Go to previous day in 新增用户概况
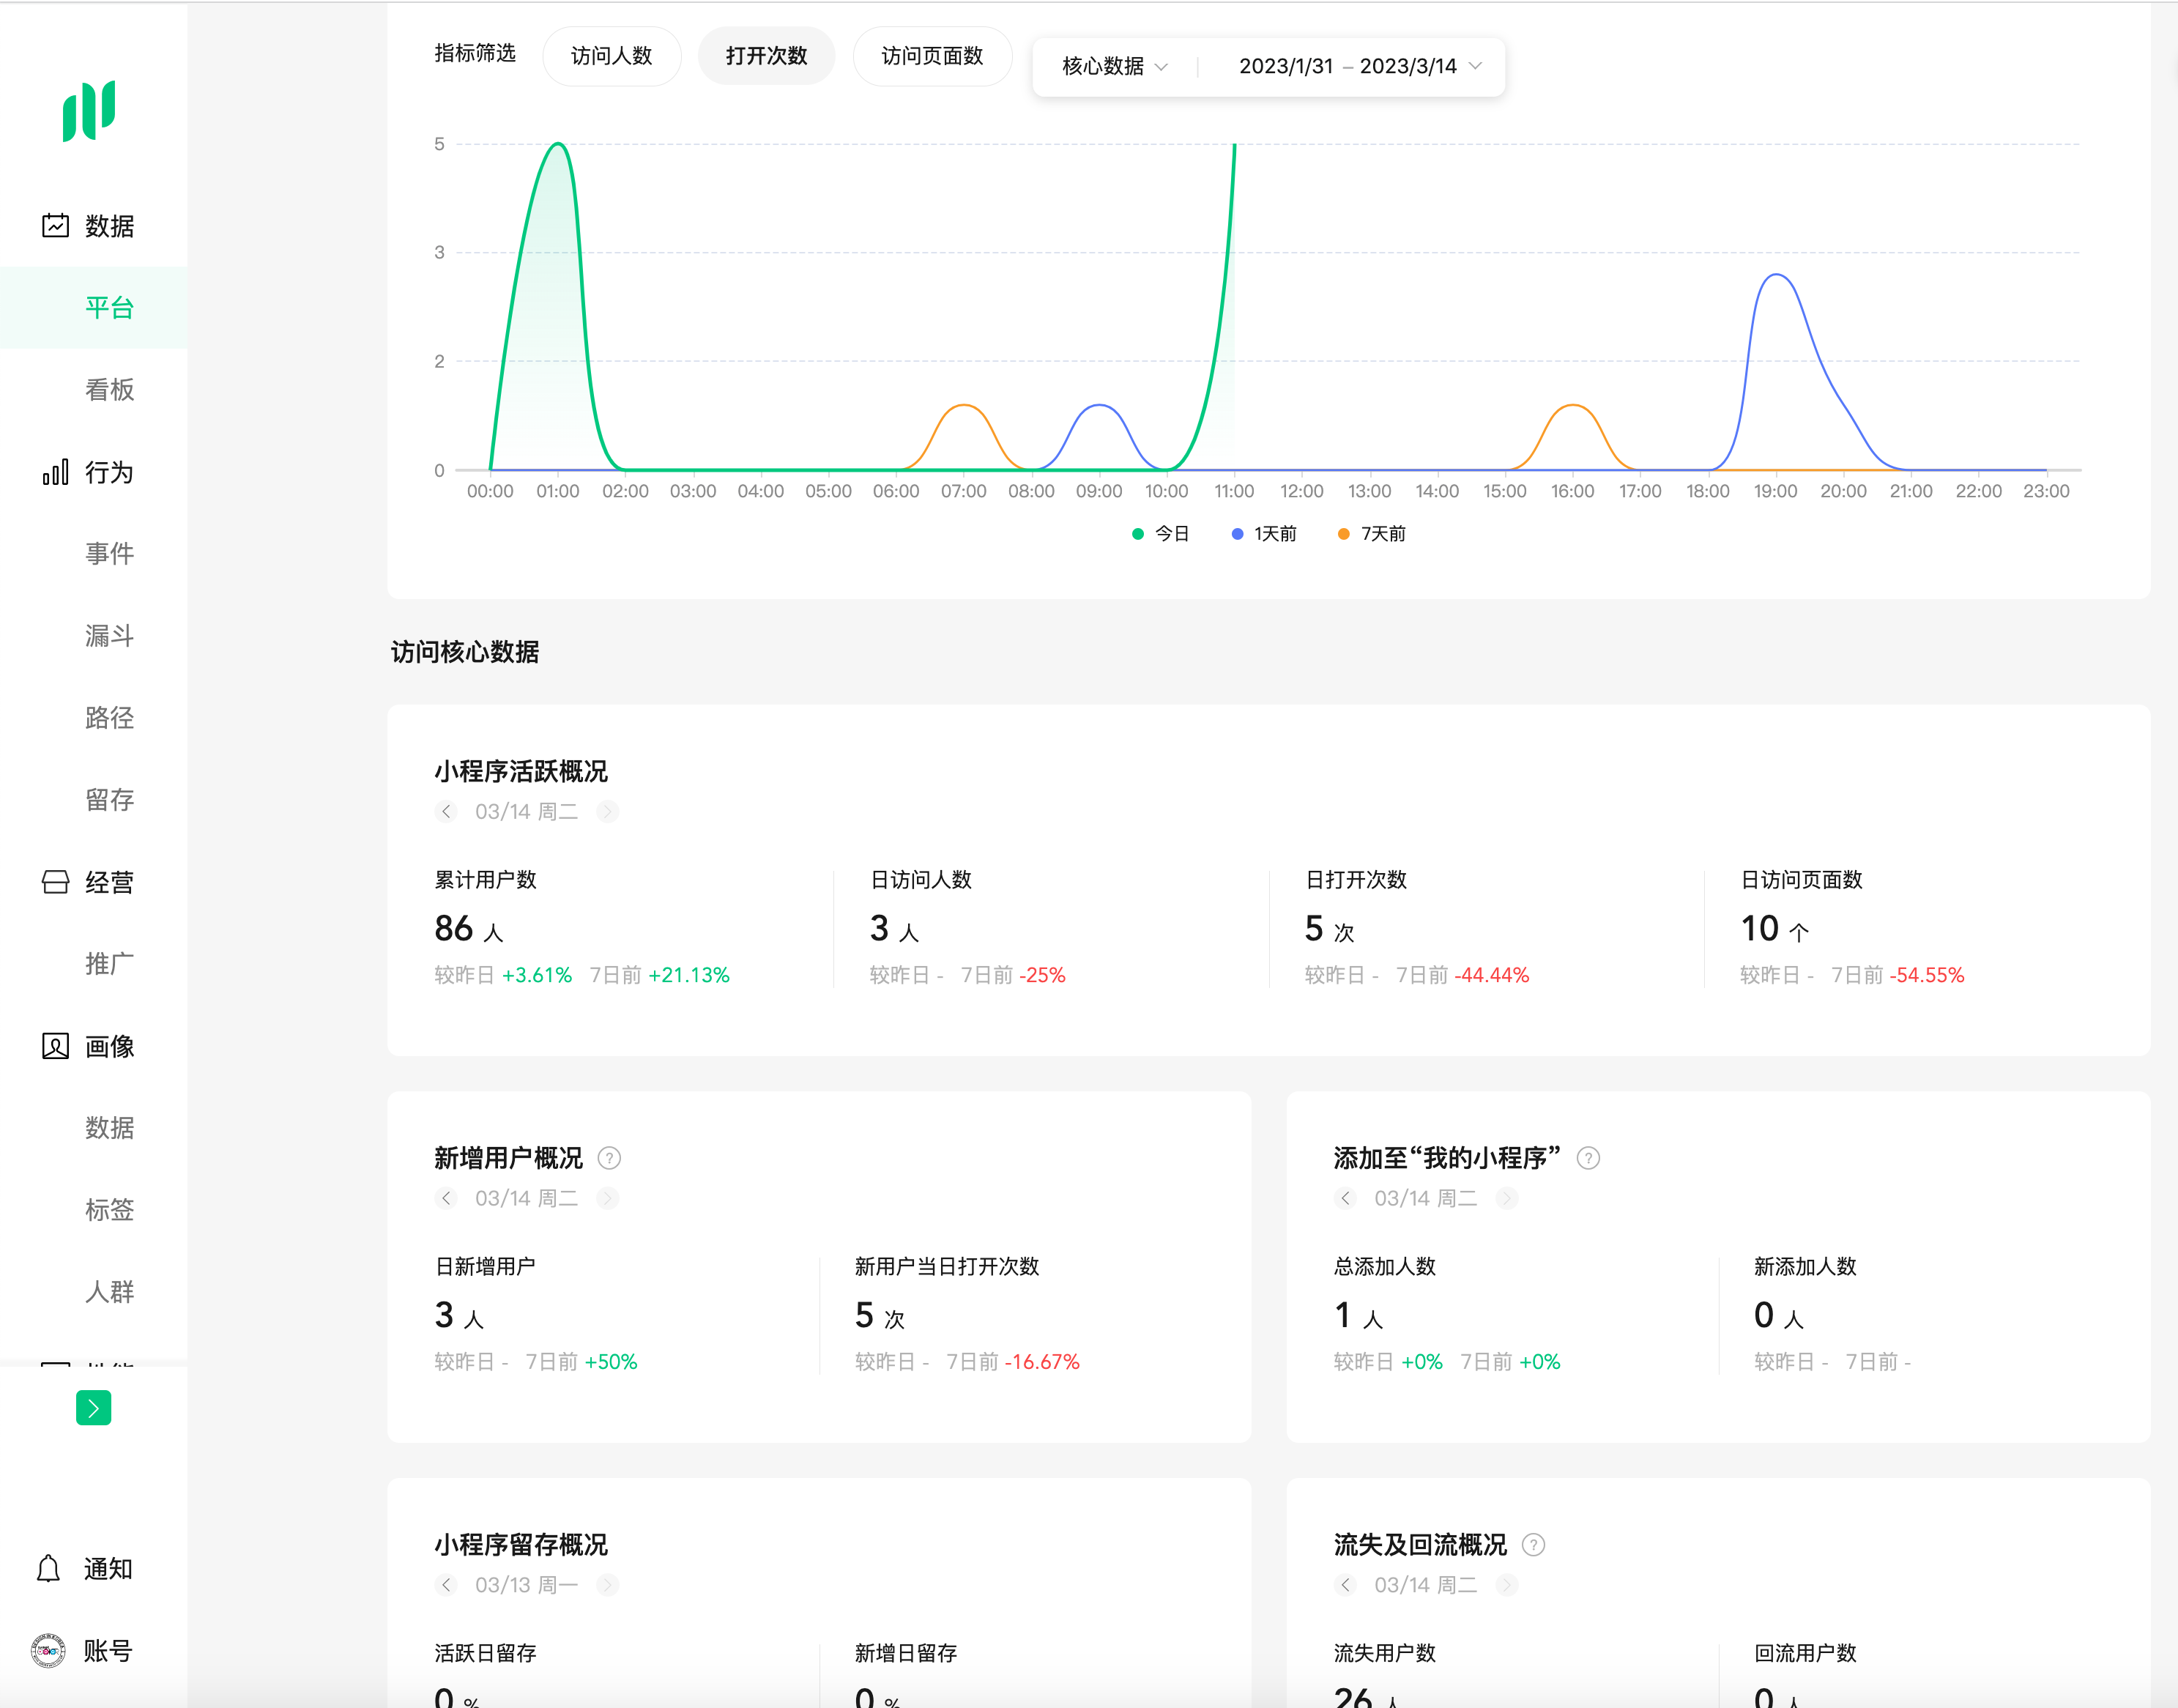 [x=446, y=1198]
